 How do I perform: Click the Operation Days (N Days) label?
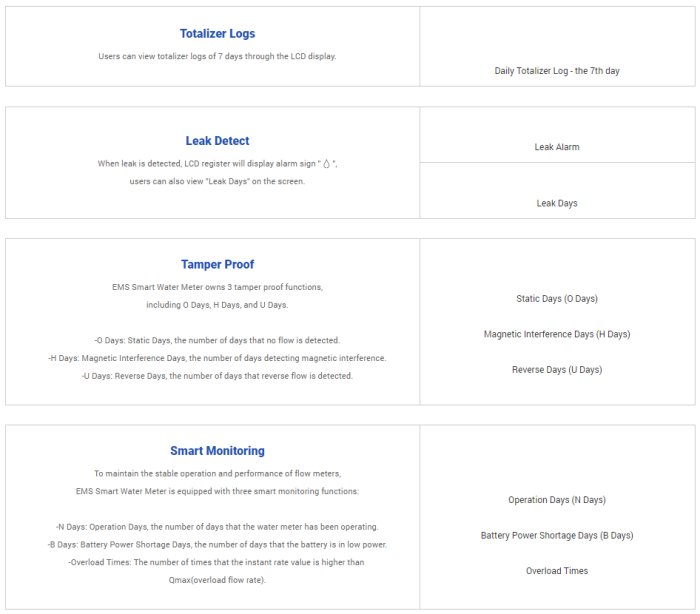coord(557,500)
